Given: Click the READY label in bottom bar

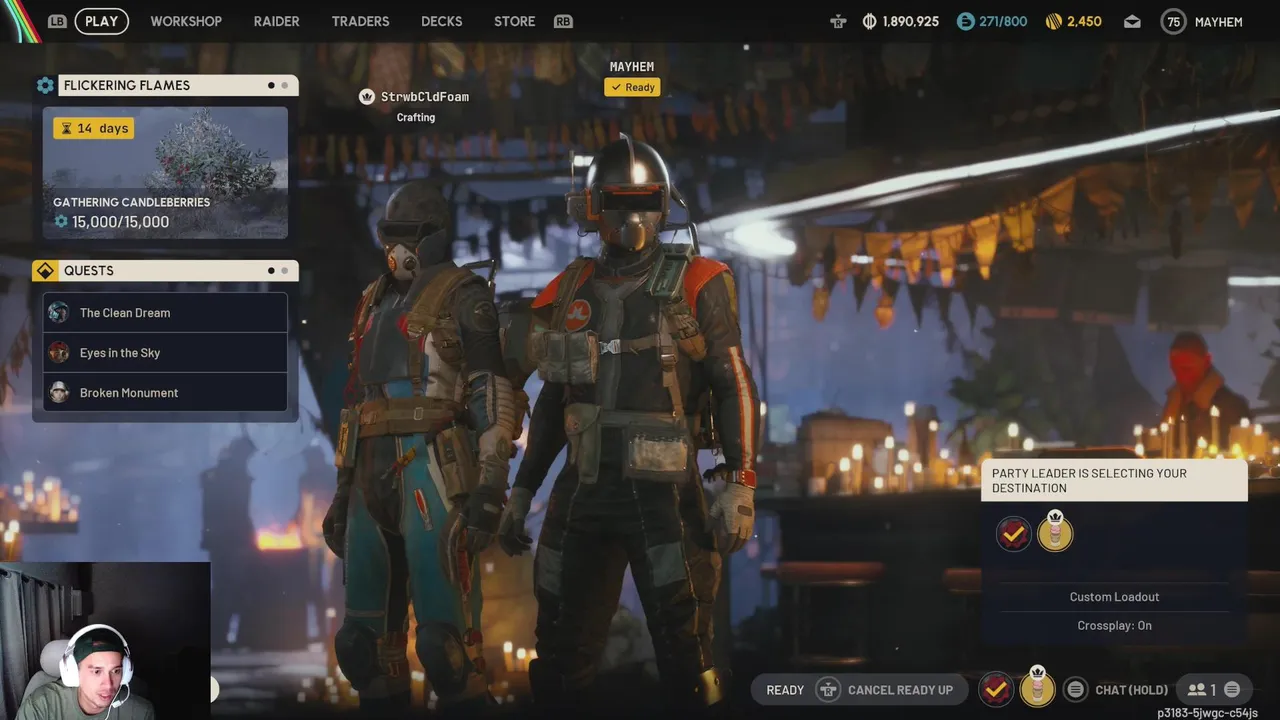Looking at the screenshot, I should pyautogui.click(x=785, y=690).
